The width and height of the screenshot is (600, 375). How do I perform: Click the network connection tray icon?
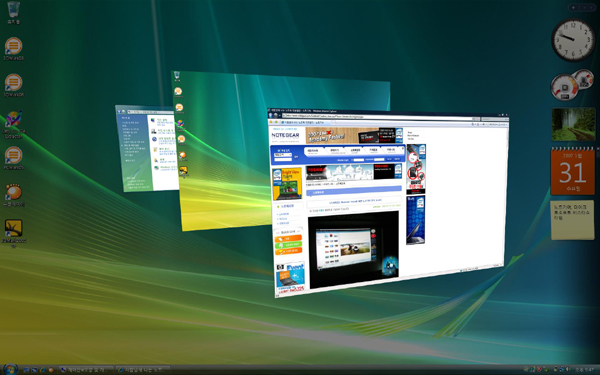(562, 369)
